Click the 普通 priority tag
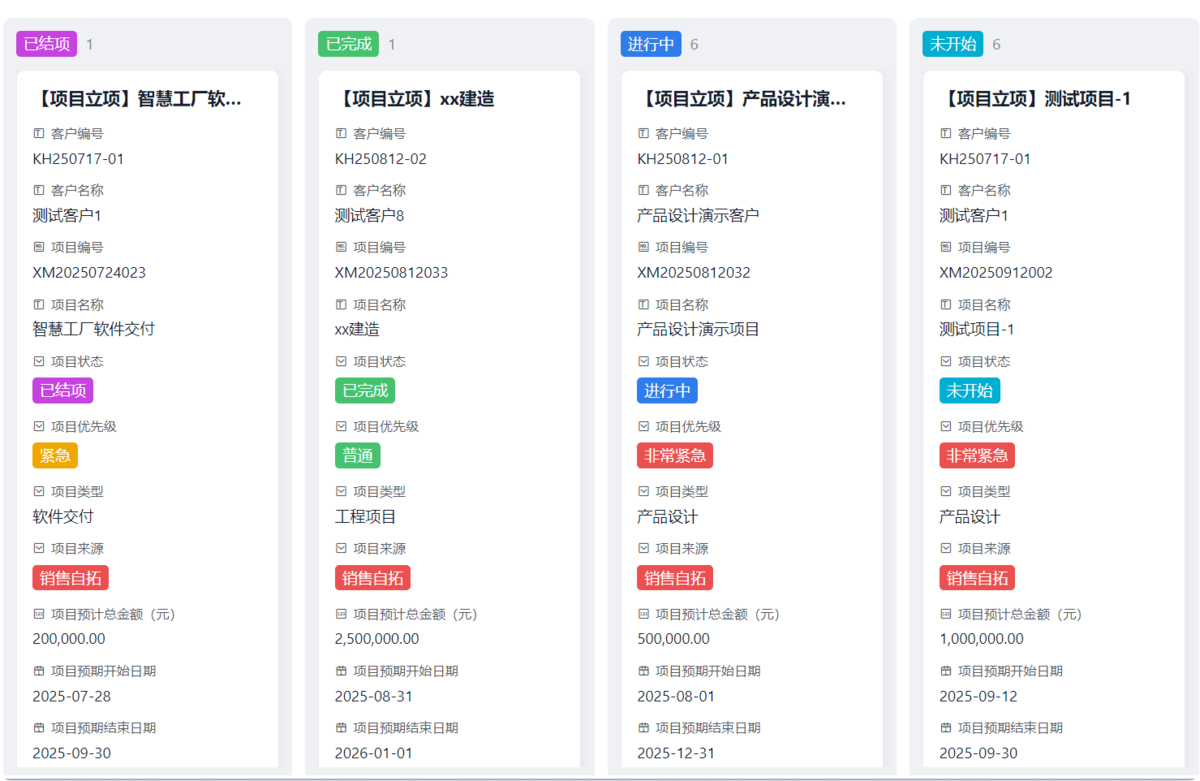This screenshot has height=781, width=1200. pos(357,455)
